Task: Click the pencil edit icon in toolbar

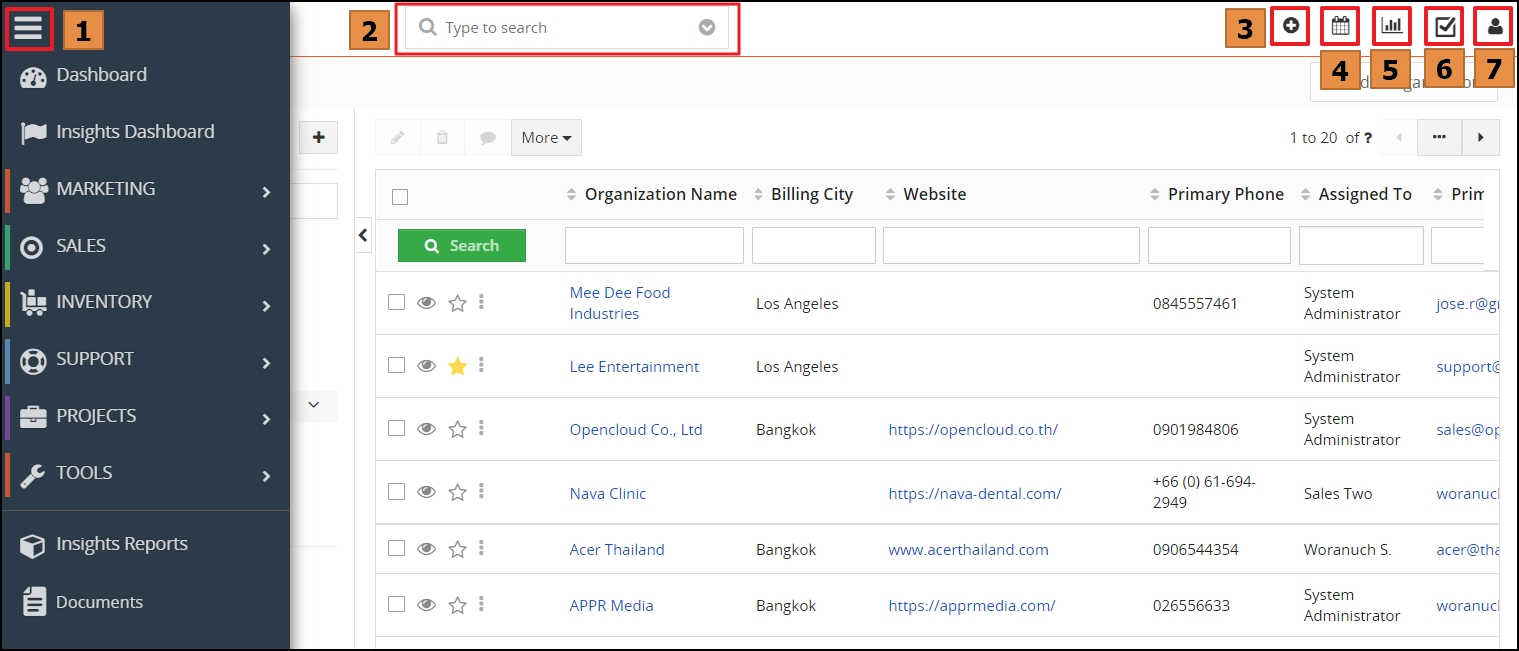Action: [x=398, y=138]
